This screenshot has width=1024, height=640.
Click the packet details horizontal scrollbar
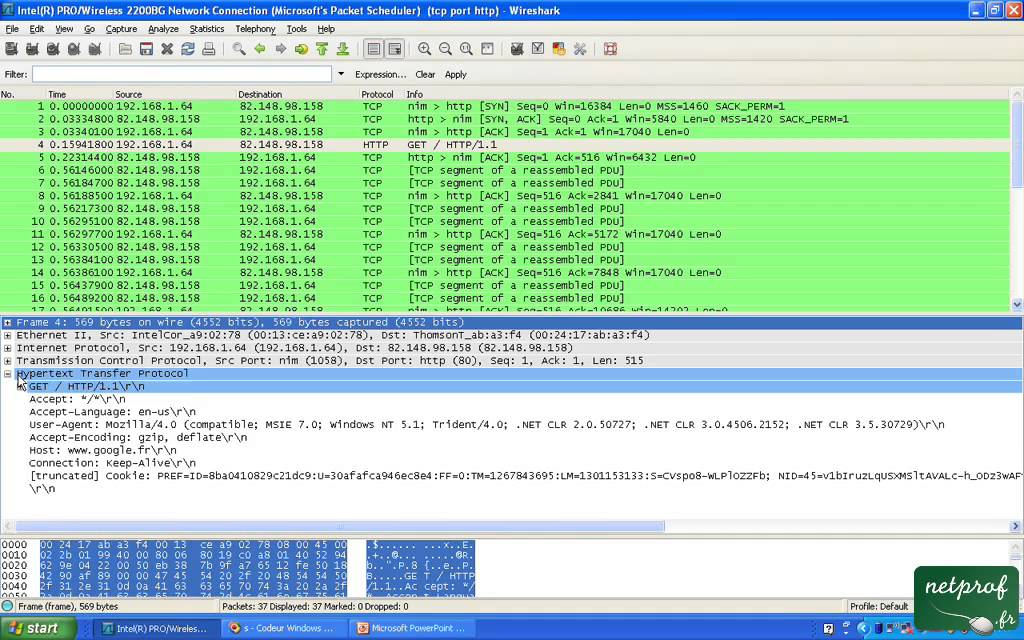(x=340, y=526)
